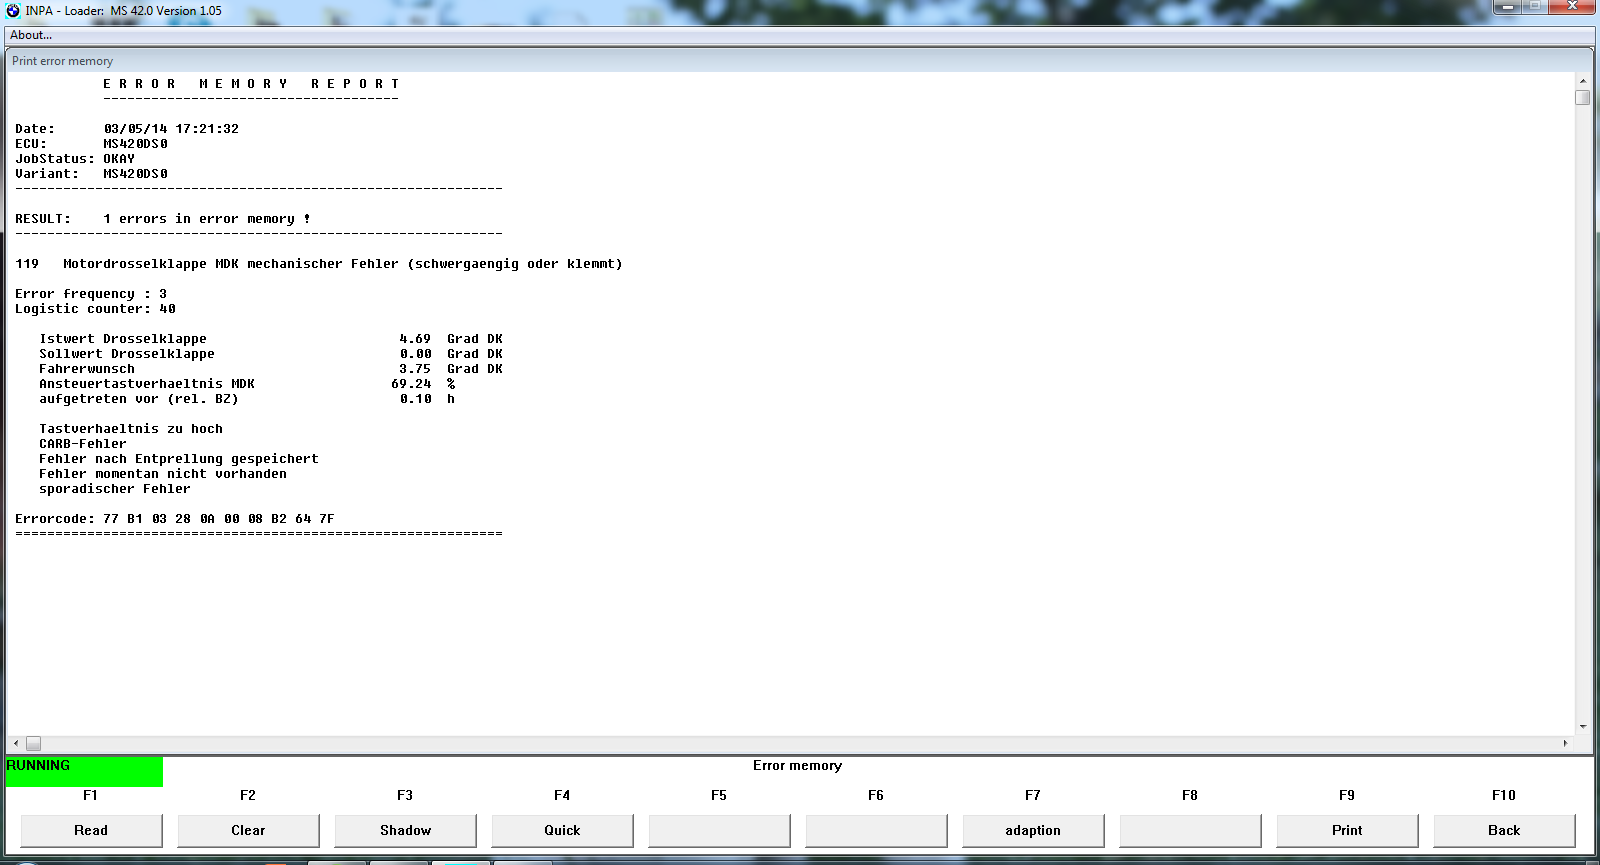Click the BMW logo icon in title bar
Viewport: 1600px width, 865px height.
coord(13,11)
